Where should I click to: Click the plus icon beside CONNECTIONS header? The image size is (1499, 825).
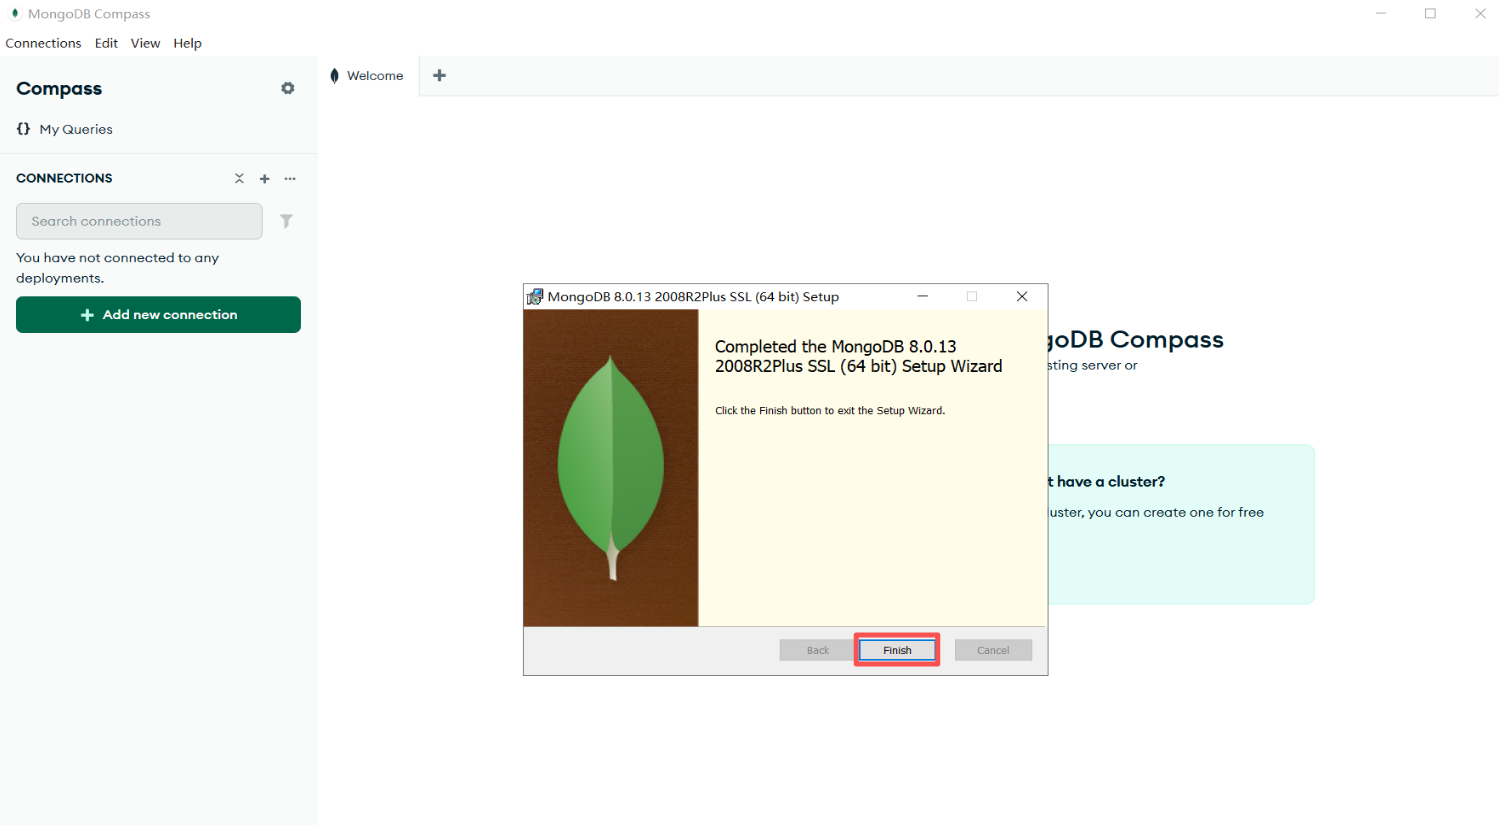point(265,178)
